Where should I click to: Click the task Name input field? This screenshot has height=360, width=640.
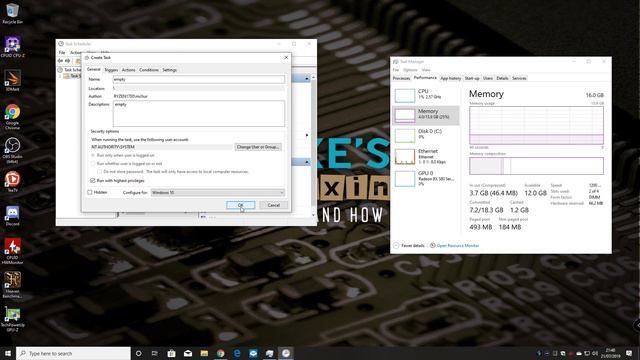coord(199,79)
